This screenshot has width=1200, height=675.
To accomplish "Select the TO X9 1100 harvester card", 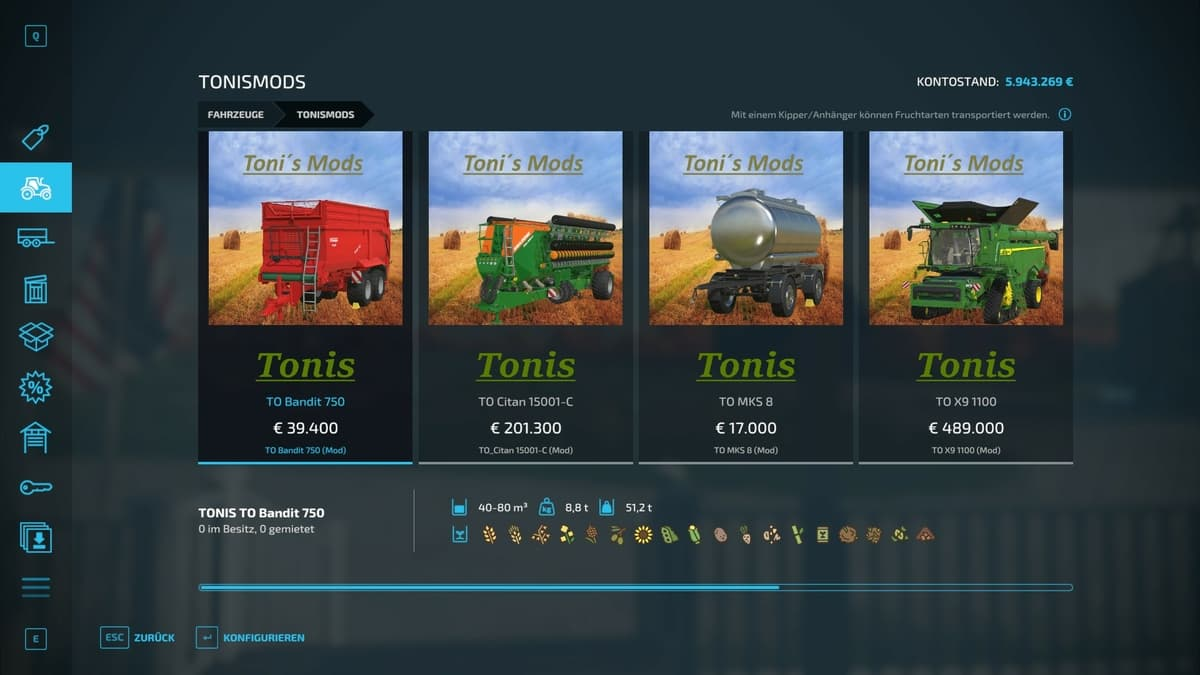I will click(x=966, y=297).
